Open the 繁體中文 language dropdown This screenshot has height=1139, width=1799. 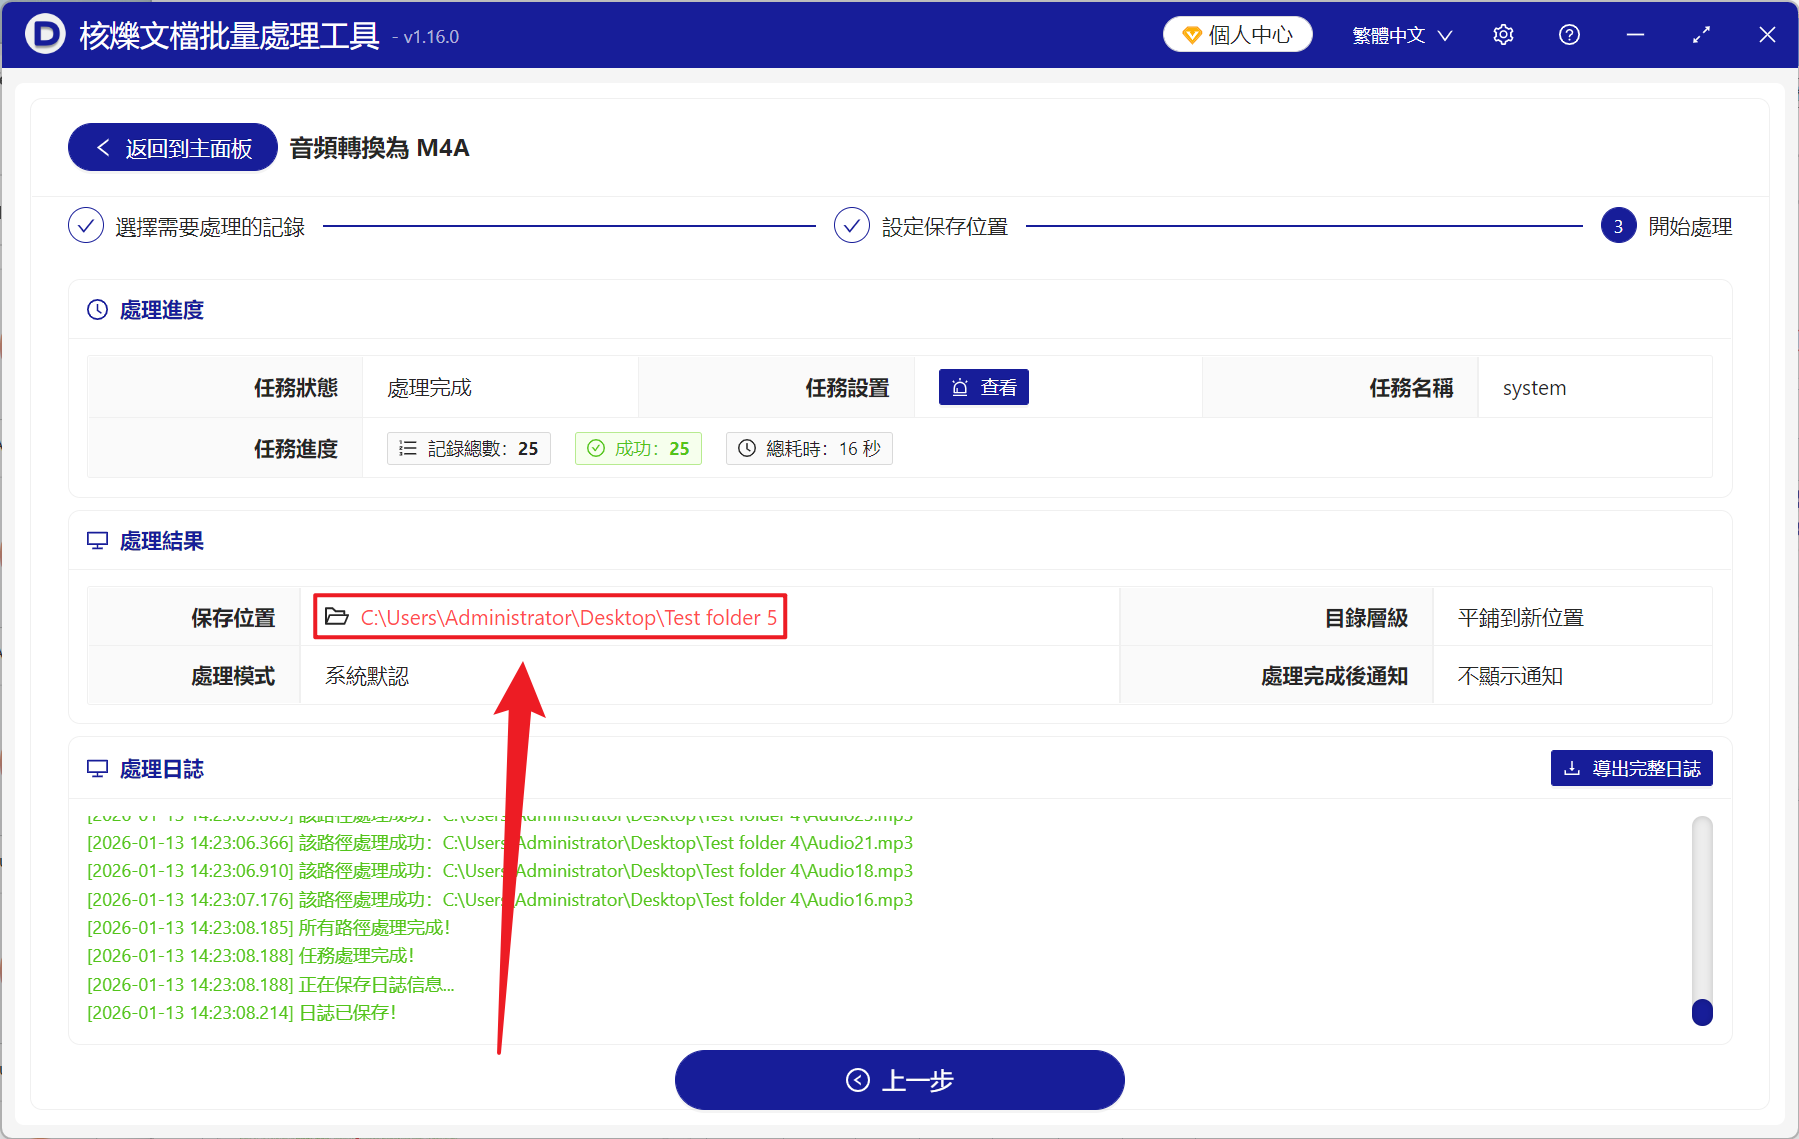coord(1400,34)
